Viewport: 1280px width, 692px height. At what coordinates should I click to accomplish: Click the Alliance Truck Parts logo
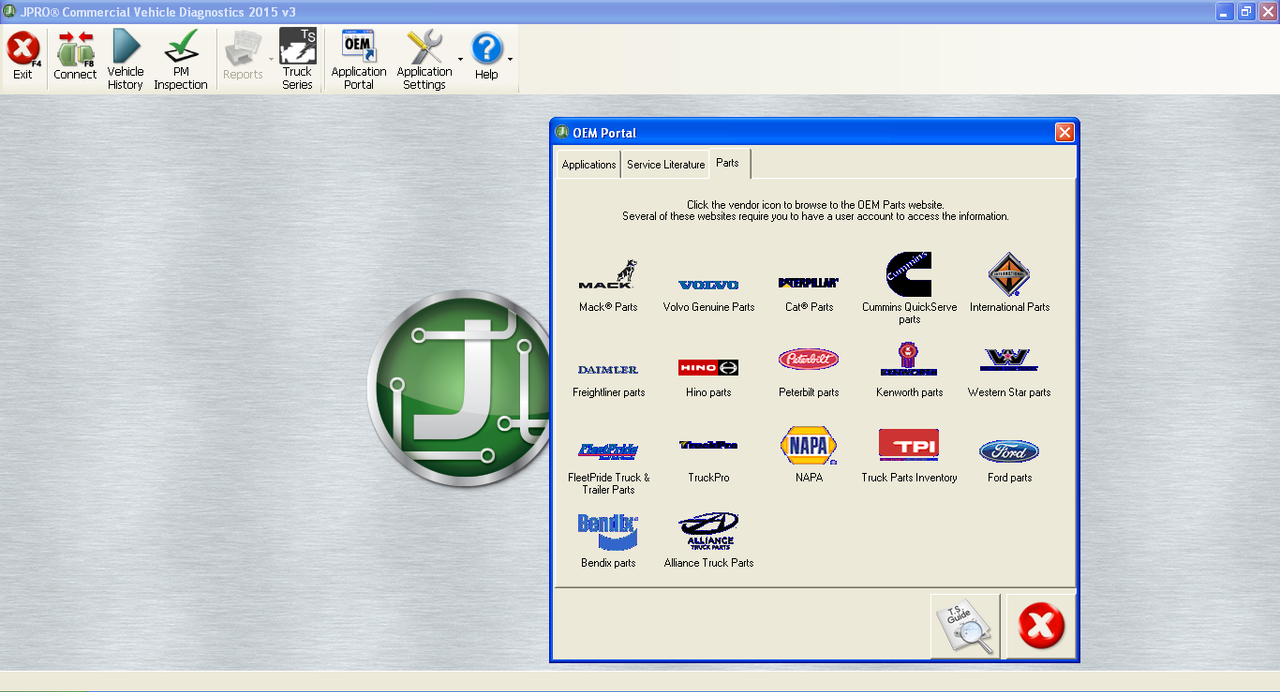point(708,531)
